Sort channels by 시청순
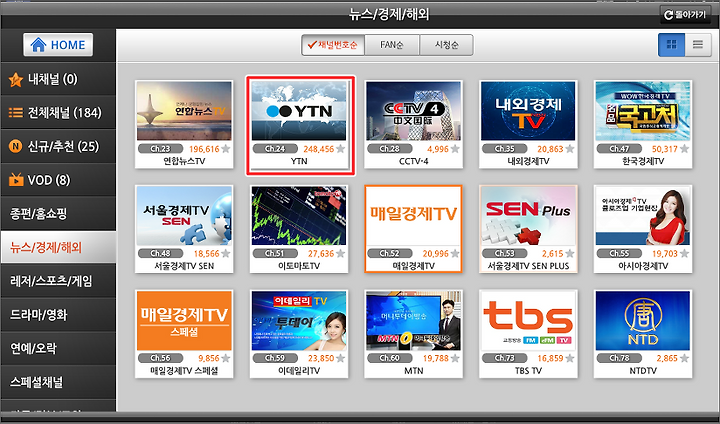Viewport: 720px width, 424px height. pos(446,45)
